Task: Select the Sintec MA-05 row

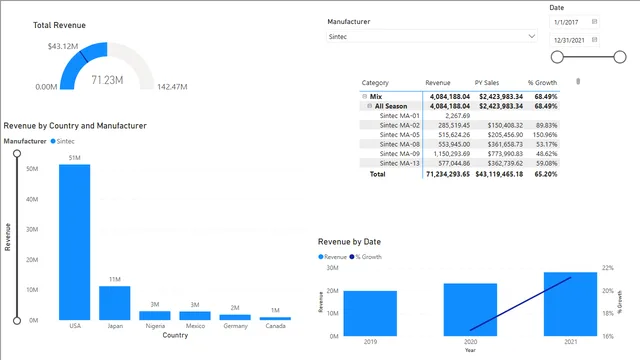Action: click(459, 135)
